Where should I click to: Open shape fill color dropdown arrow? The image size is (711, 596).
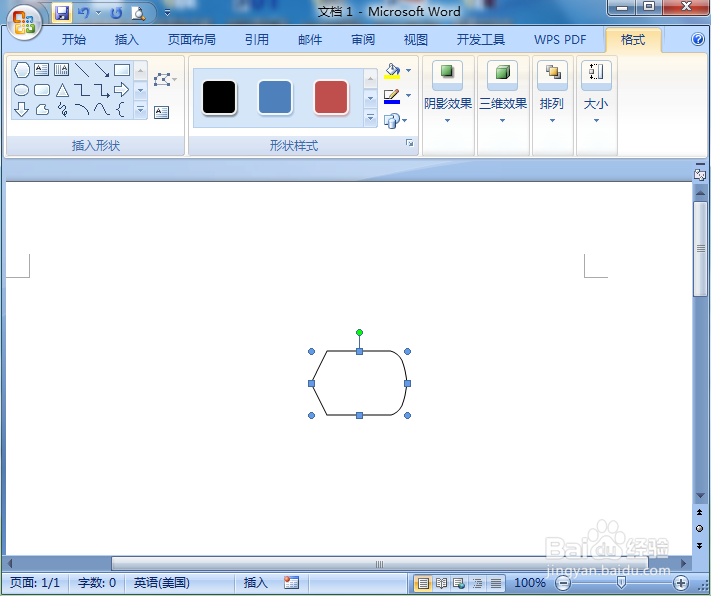(409, 70)
